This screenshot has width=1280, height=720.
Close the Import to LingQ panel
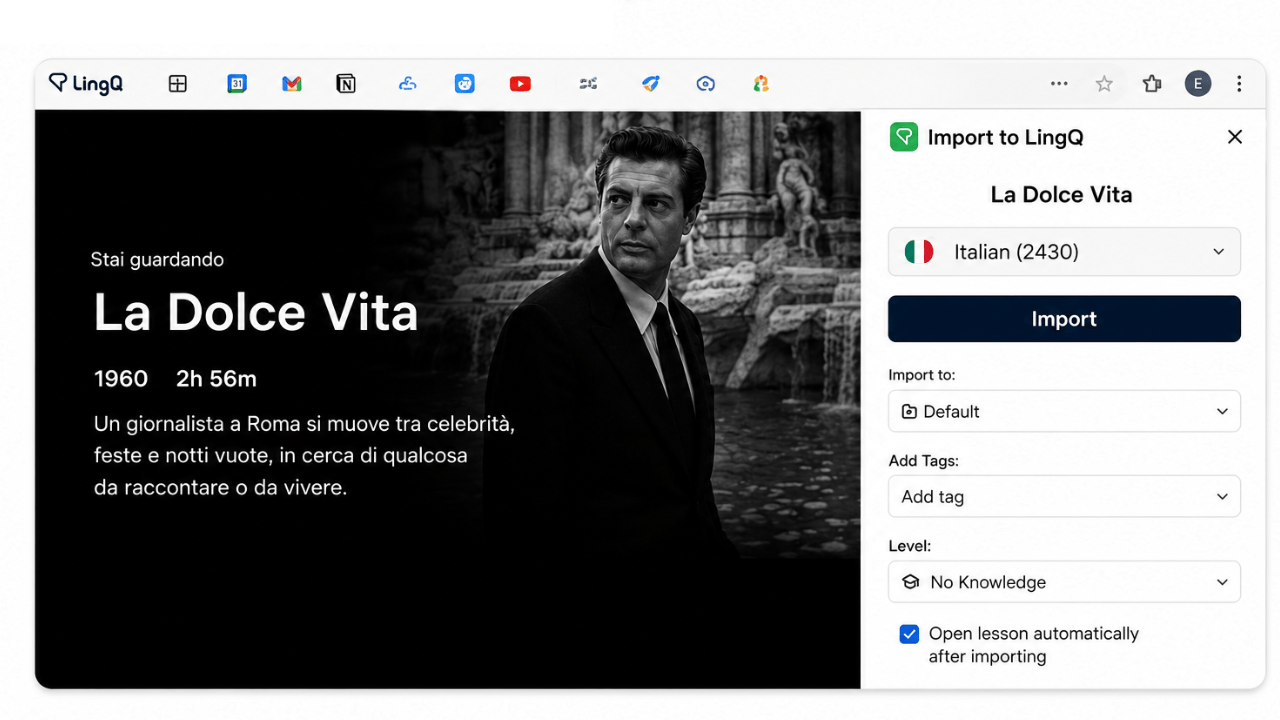(1235, 137)
